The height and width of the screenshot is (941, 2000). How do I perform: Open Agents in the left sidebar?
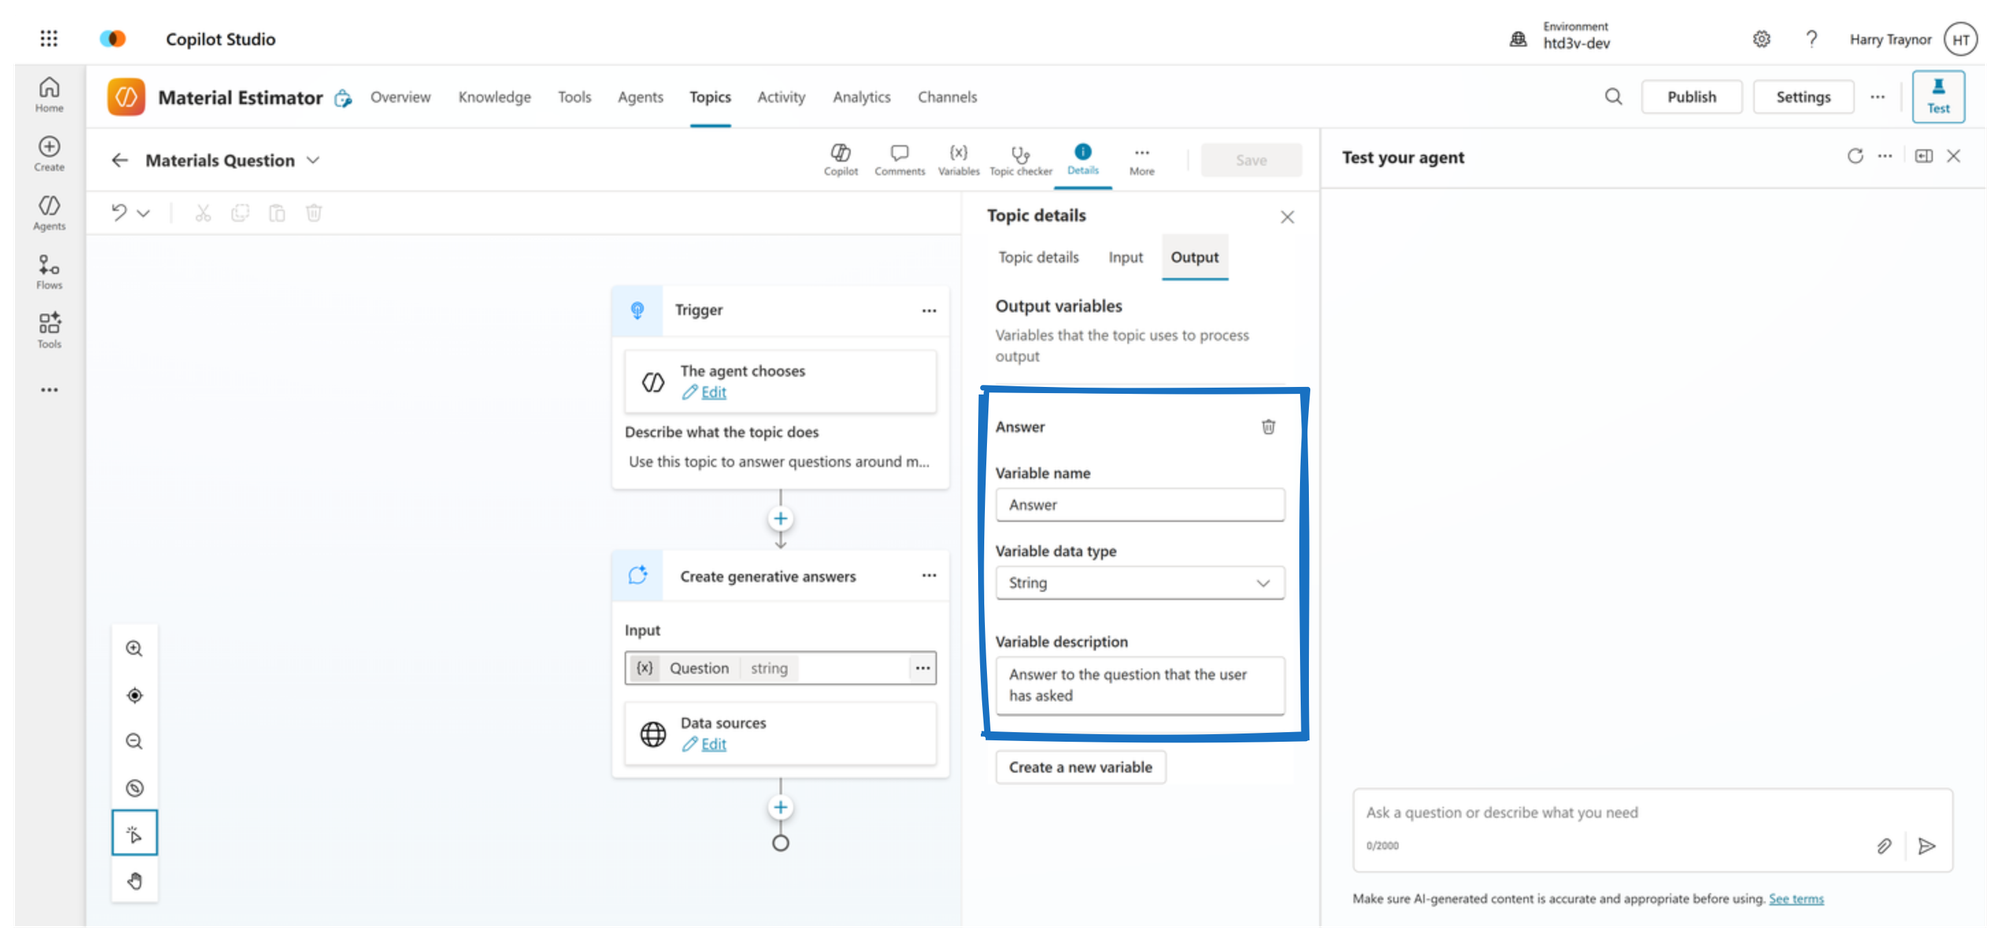click(49, 212)
